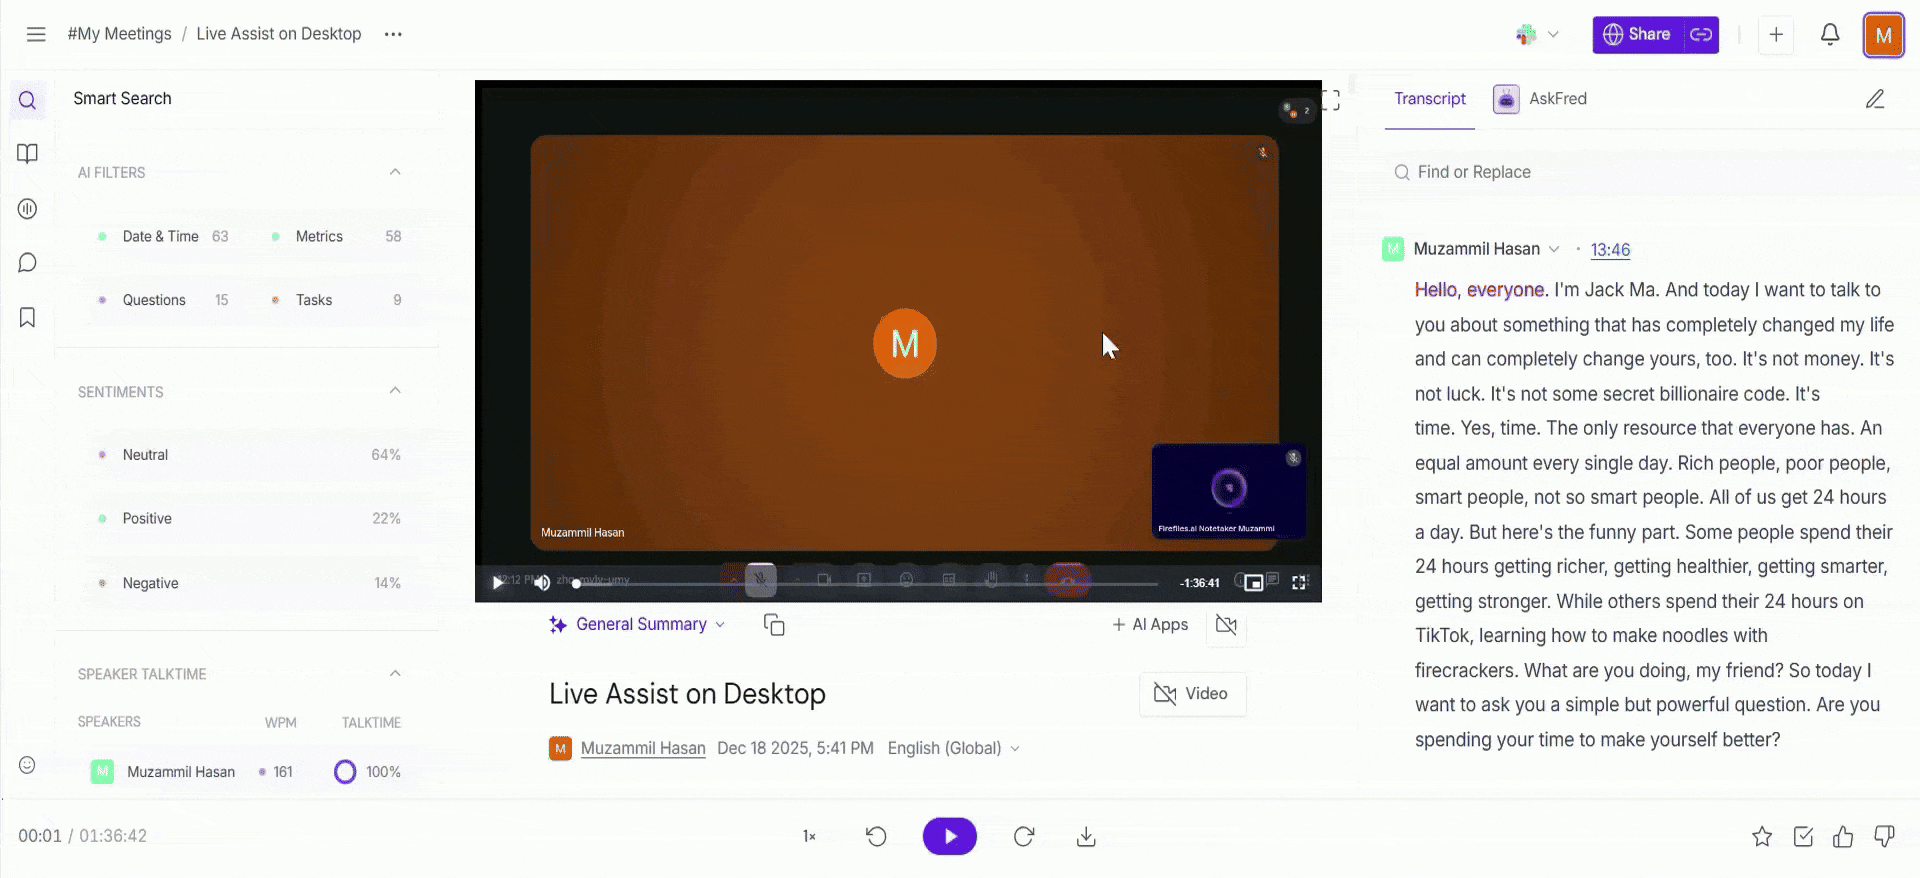Filter by Questions
This screenshot has width=1920, height=878.
click(x=163, y=300)
